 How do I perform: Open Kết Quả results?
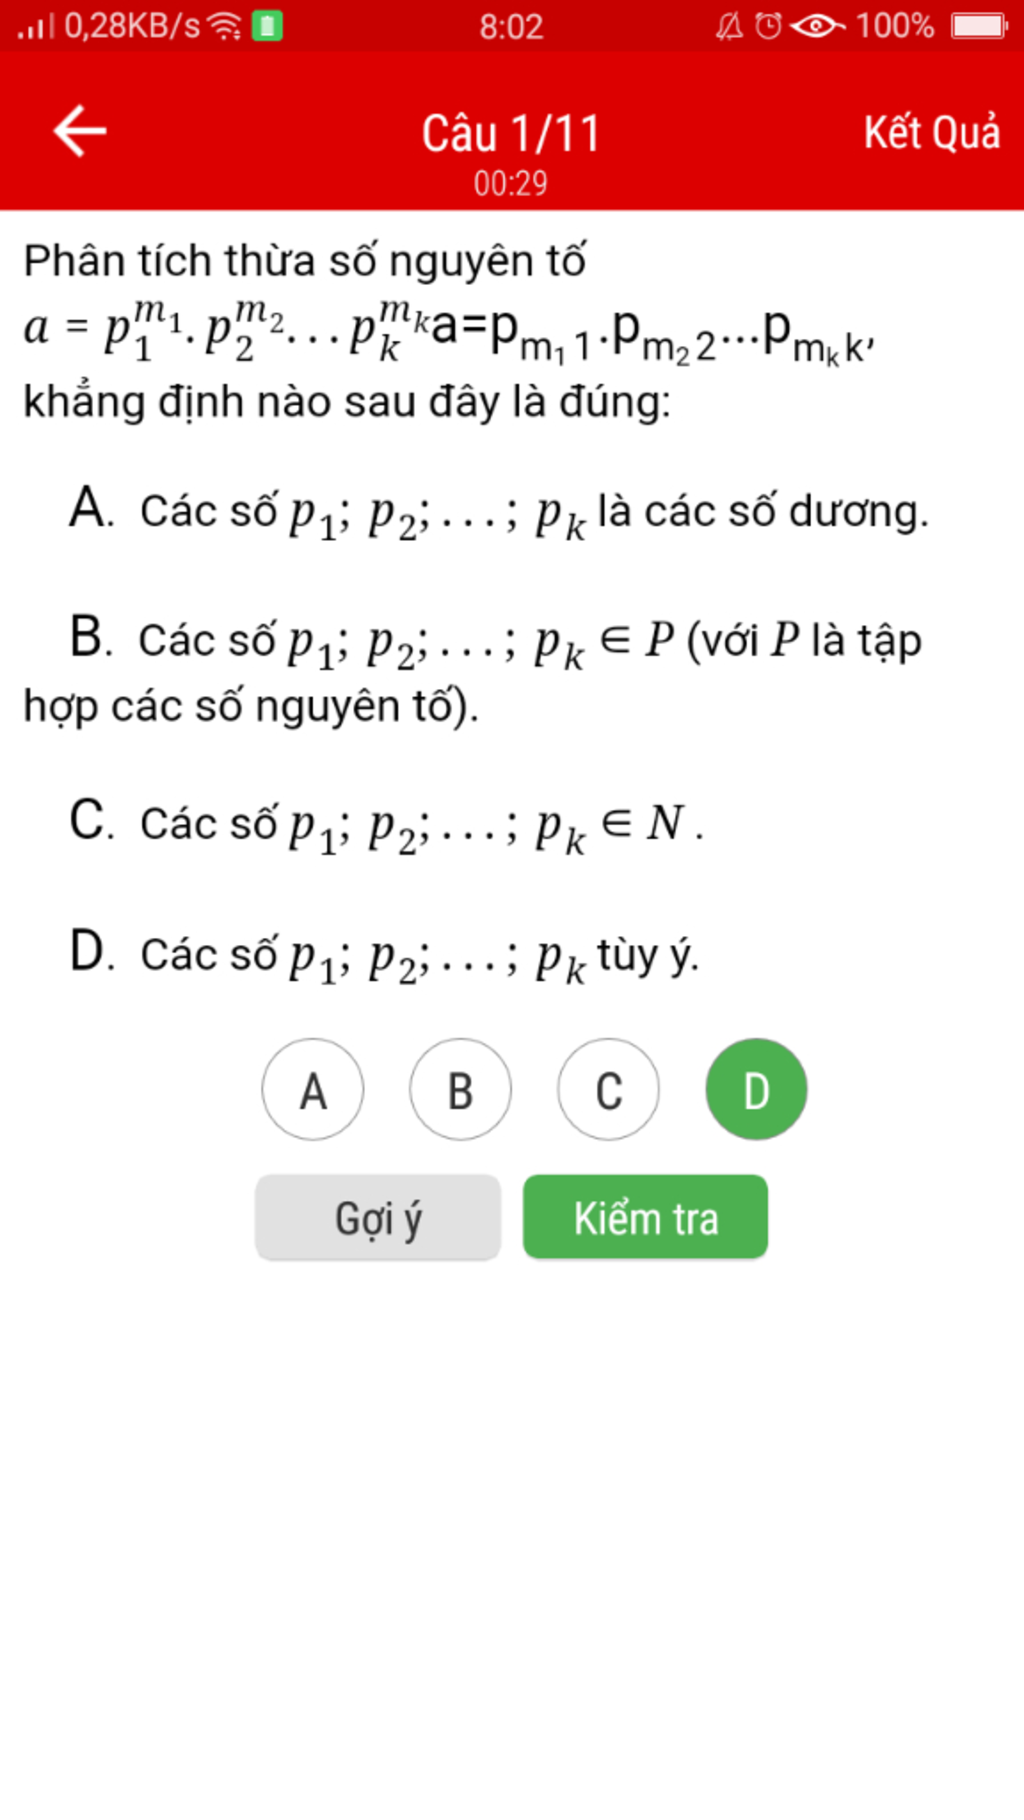pyautogui.click(x=931, y=133)
